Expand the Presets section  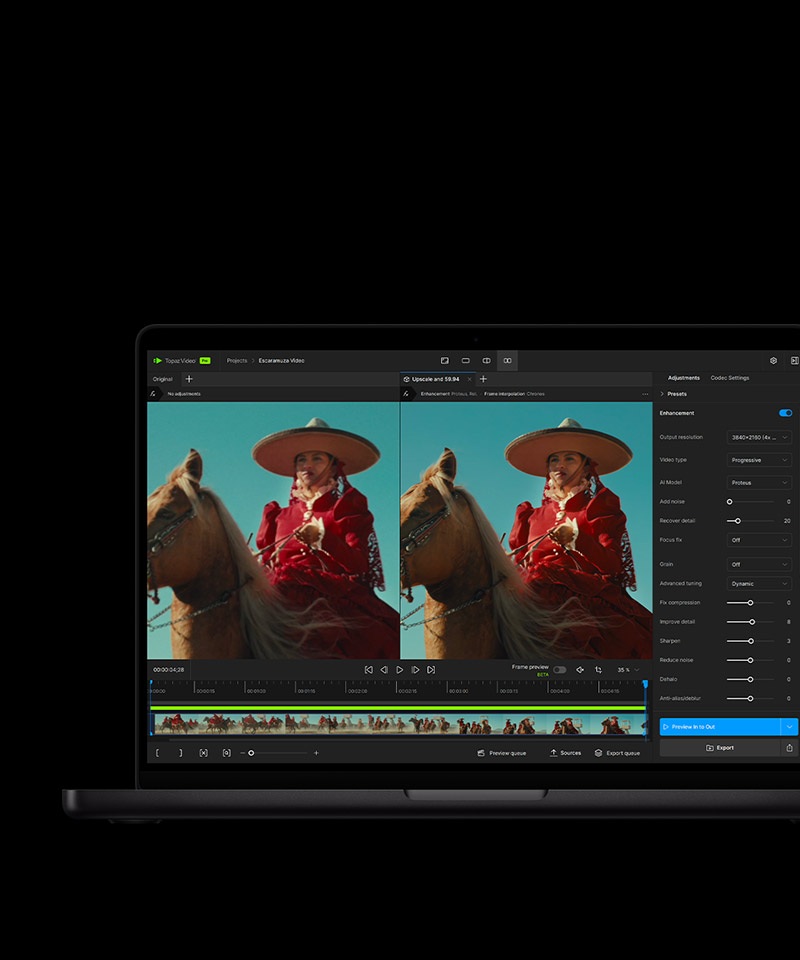676,394
